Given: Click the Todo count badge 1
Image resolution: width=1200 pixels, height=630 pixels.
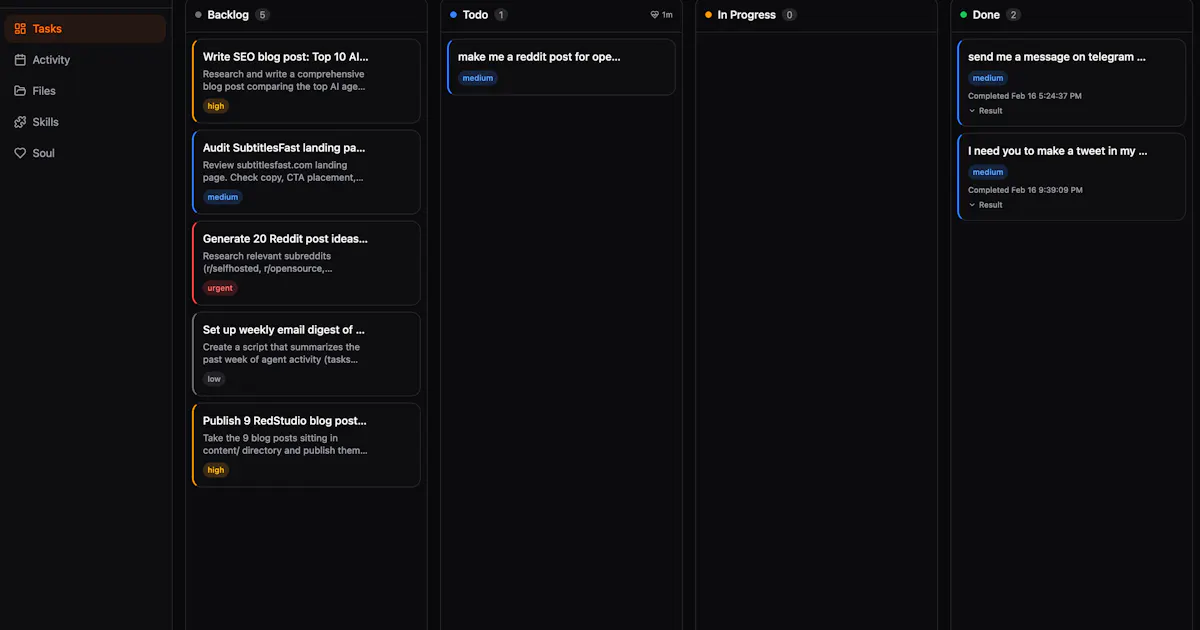Looking at the screenshot, I should [x=501, y=15].
